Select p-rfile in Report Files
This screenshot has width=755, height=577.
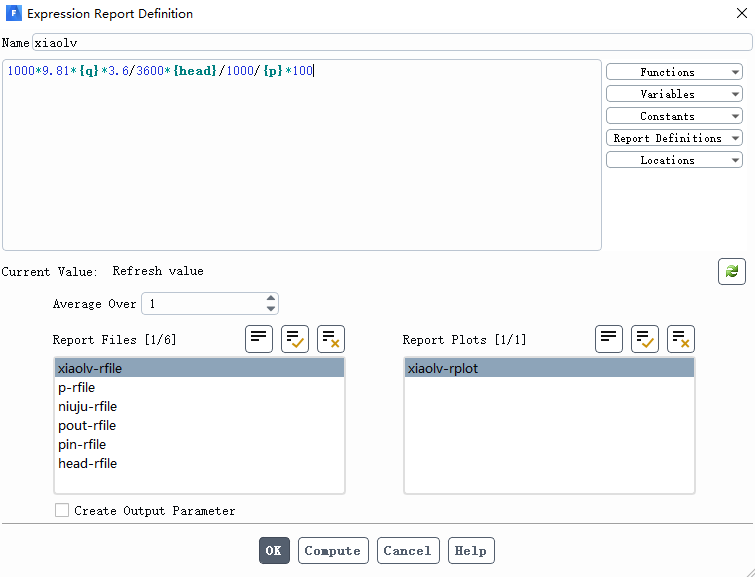tap(199, 387)
